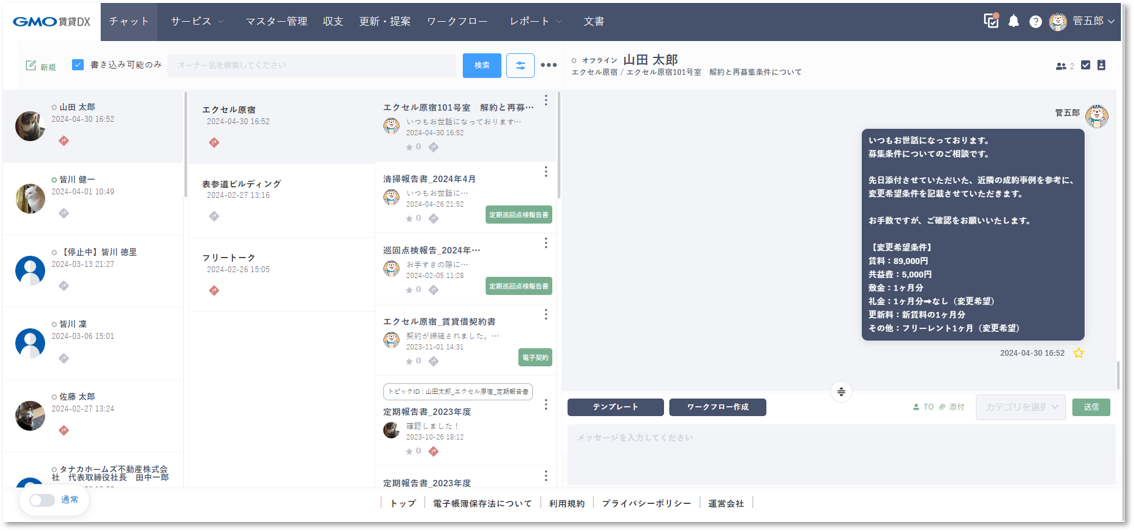This screenshot has height=531, width=1134.
Task: Click the chat panel resize handle
Action: [841, 391]
